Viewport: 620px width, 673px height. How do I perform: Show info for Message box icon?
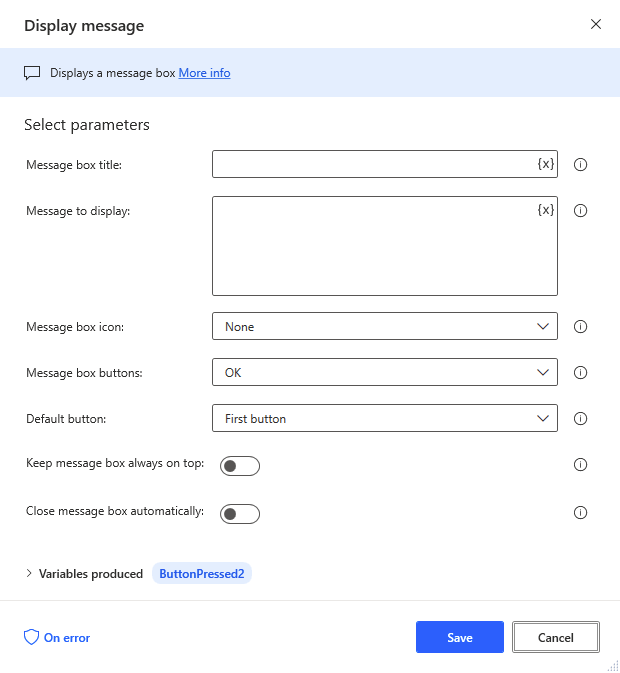[580, 327]
